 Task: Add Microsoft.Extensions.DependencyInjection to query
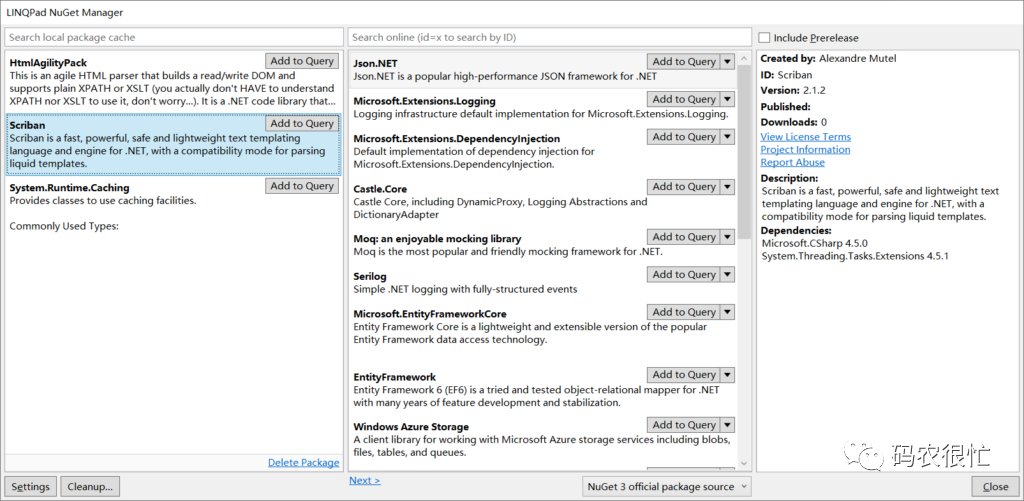tap(684, 137)
